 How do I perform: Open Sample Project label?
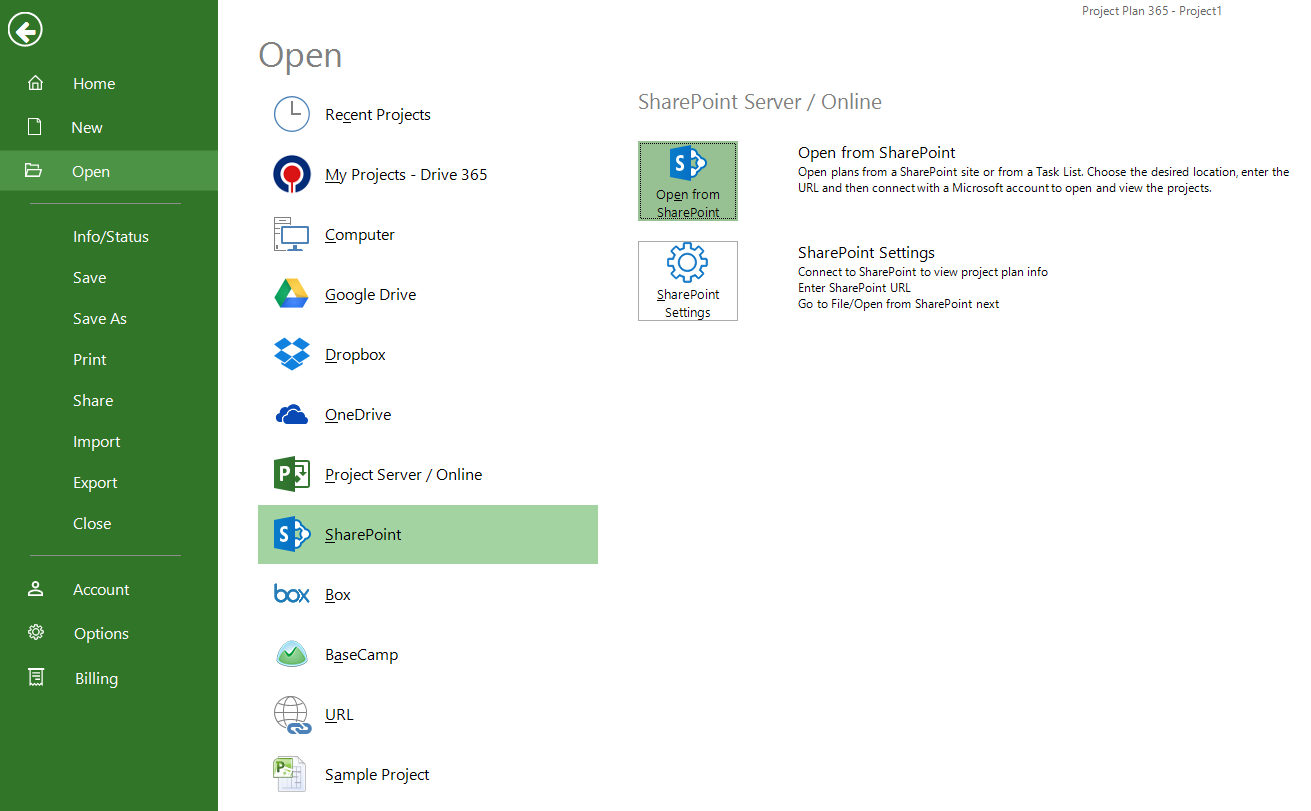coord(377,775)
